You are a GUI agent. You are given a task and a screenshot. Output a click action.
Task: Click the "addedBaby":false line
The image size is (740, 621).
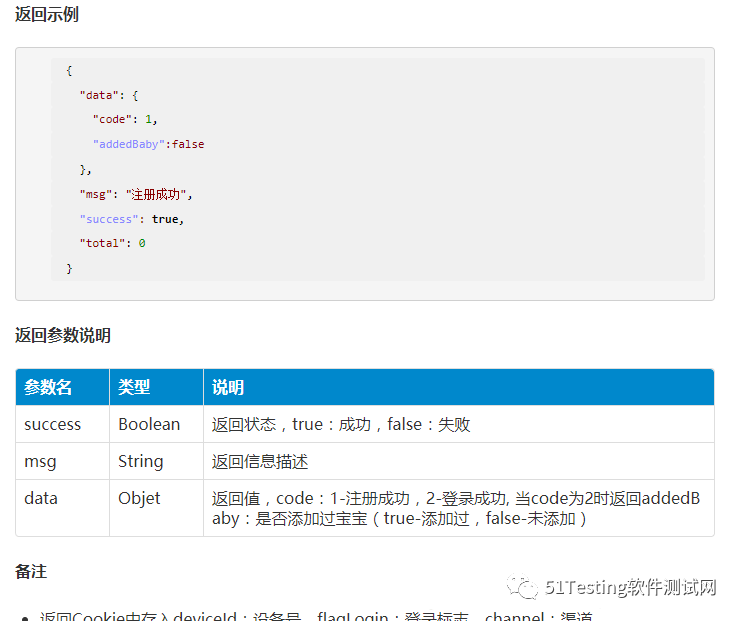[149, 144]
